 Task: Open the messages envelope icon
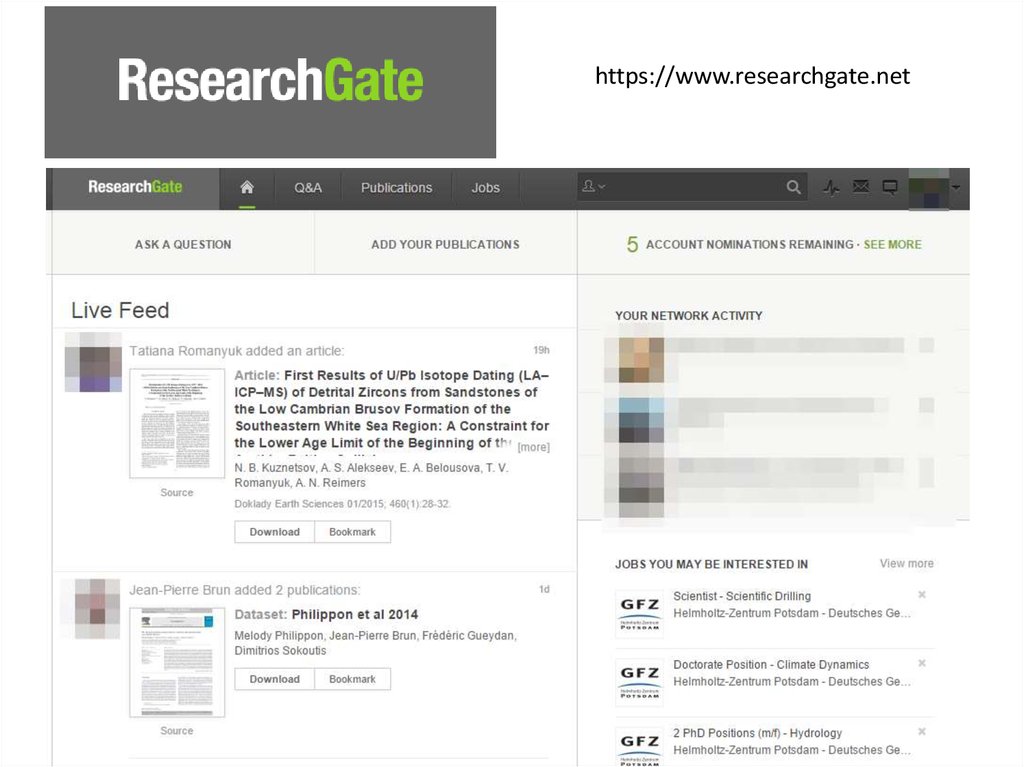(861, 188)
